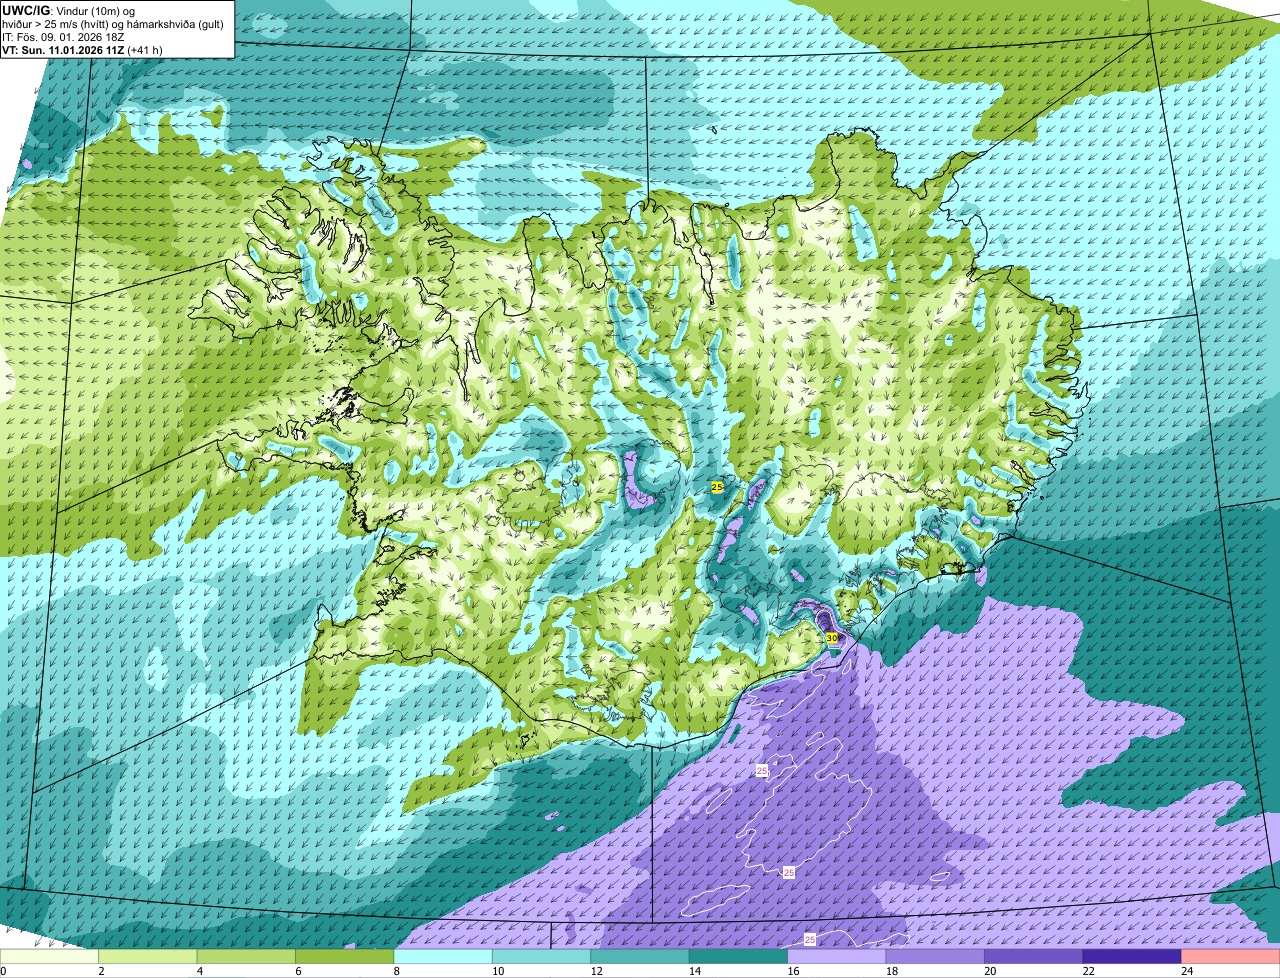Click the "24" tick label on the colour bar
The image size is (1280, 978).
click(1186, 971)
